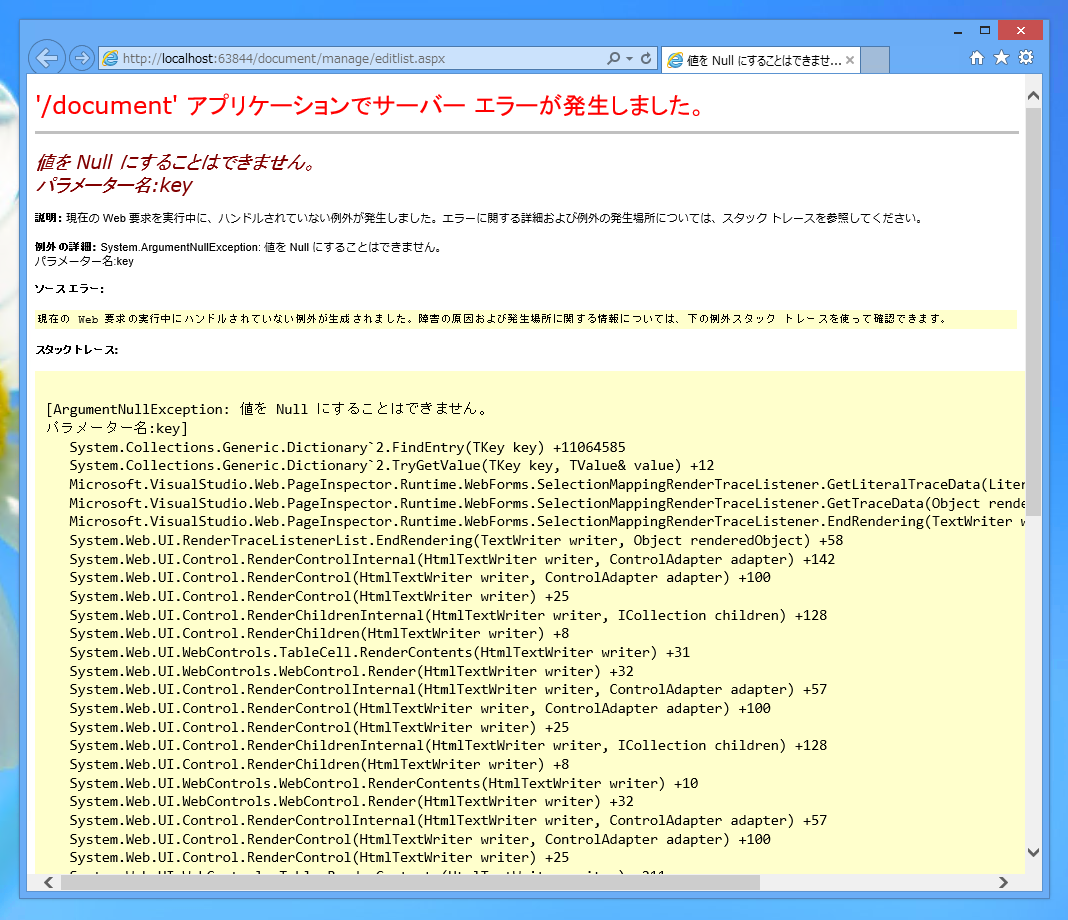Click inside the address bar URL field
Viewport: 1068px width, 920px height.
[x=350, y=59]
